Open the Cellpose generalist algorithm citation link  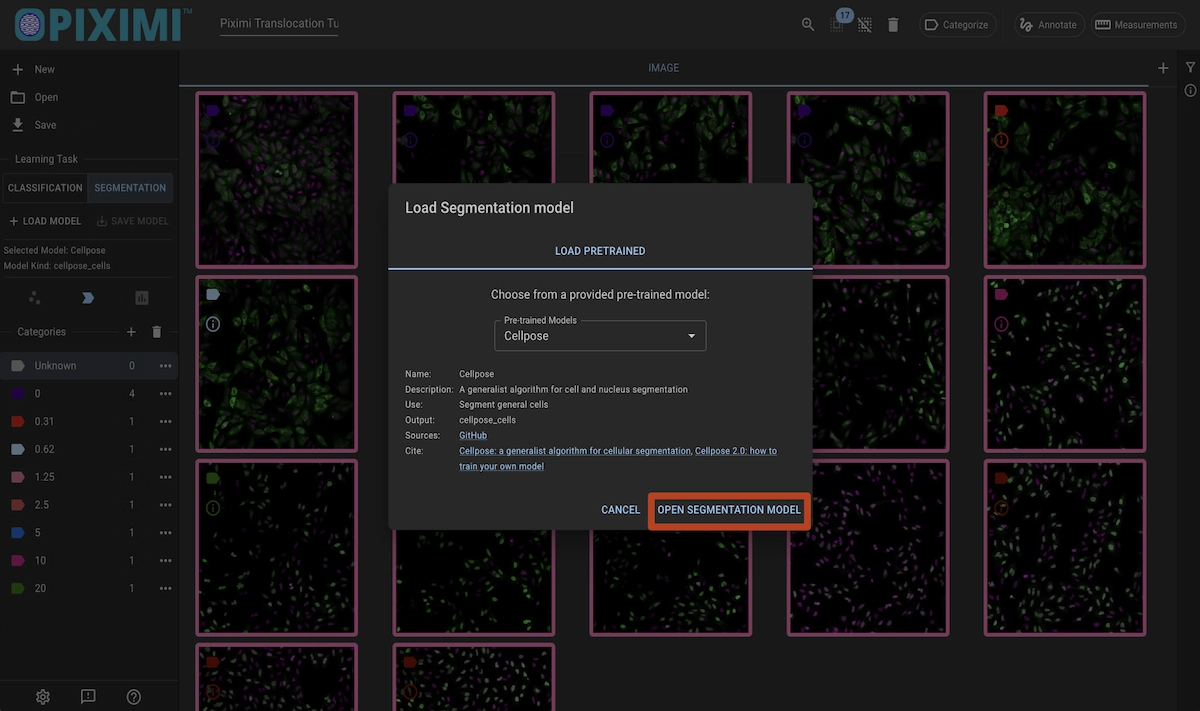pos(575,451)
